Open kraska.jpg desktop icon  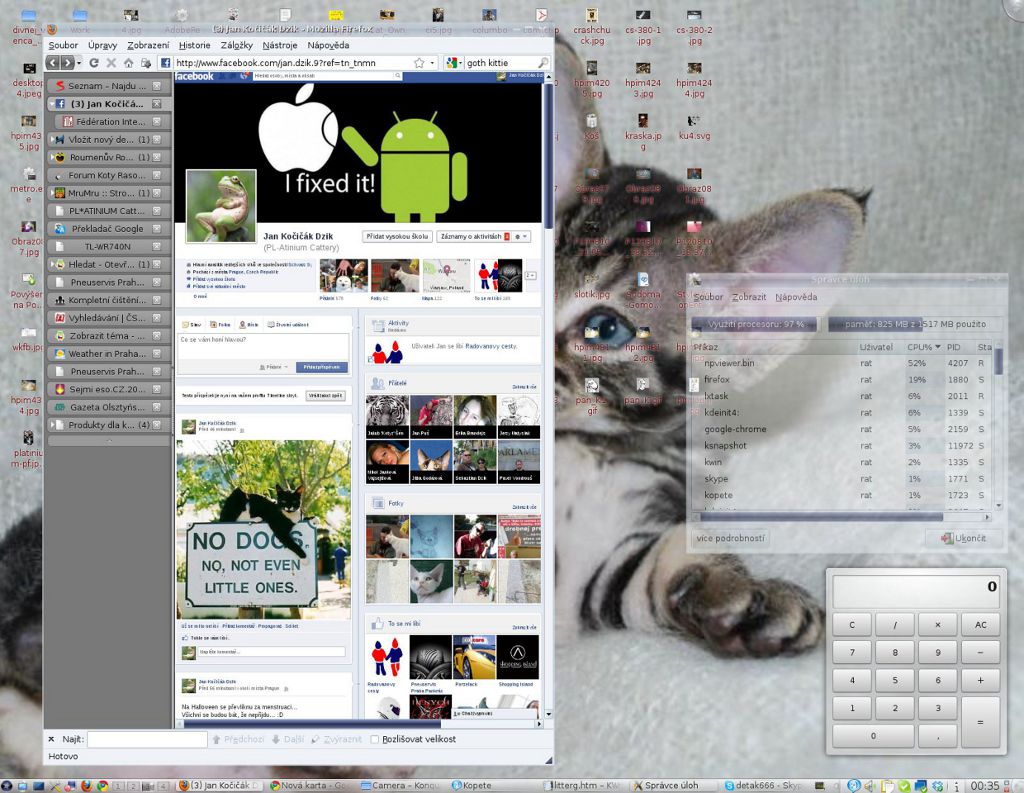[x=643, y=133]
